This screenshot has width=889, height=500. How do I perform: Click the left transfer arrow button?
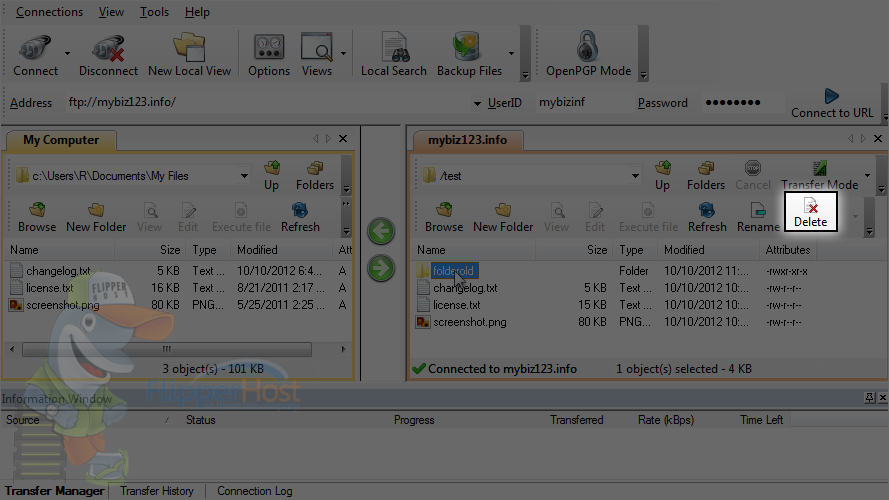point(381,231)
